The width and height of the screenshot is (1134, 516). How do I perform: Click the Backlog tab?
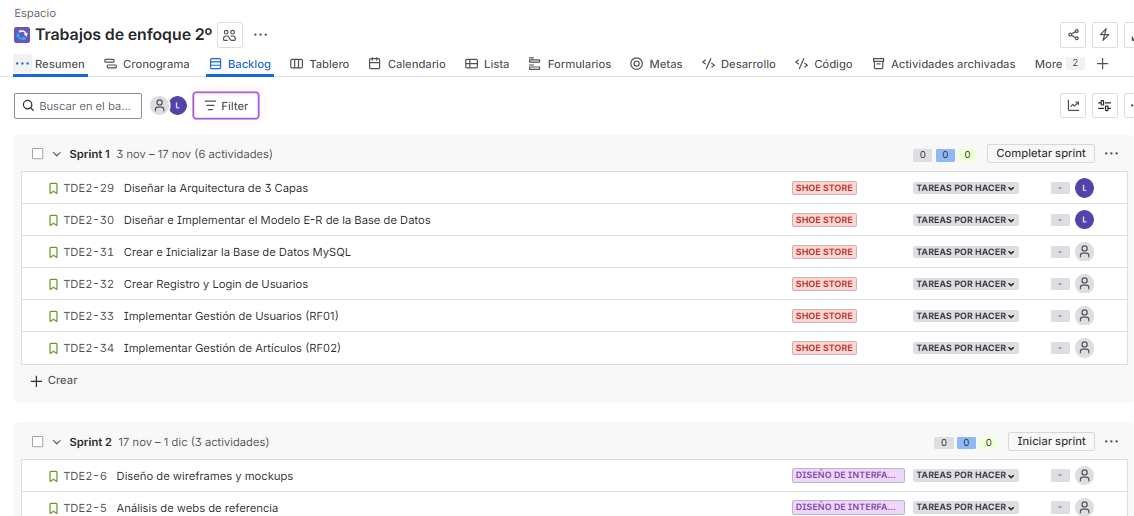(240, 64)
